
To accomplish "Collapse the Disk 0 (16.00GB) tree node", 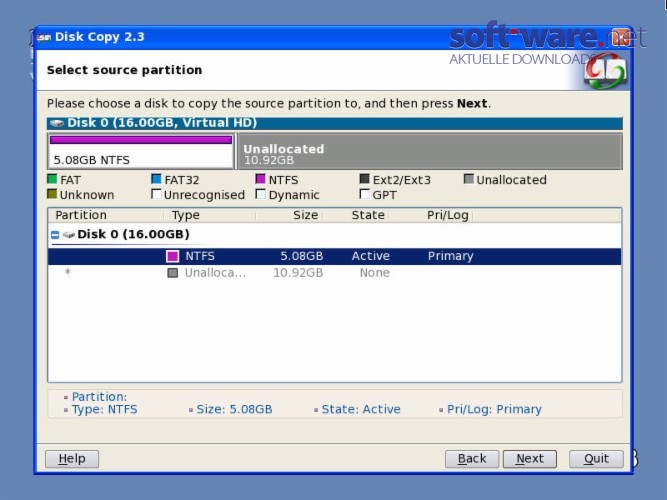I will tap(55, 234).
